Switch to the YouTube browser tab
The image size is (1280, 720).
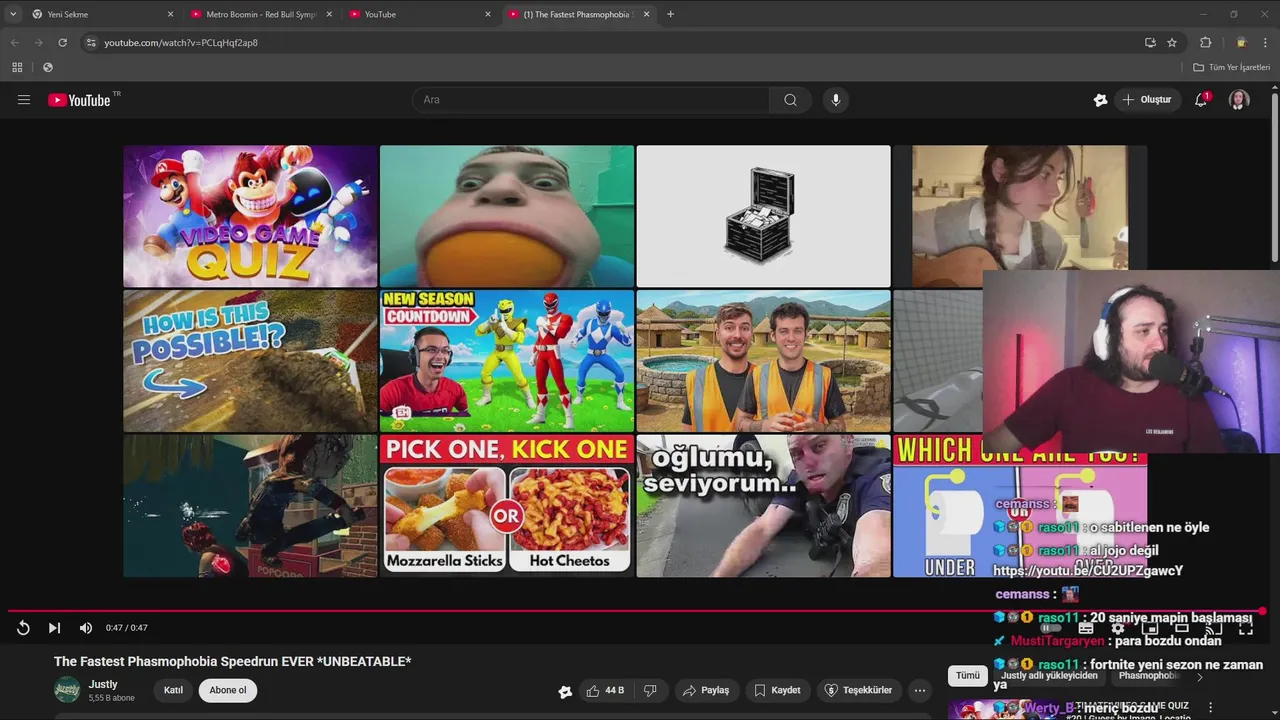(x=420, y=14)
